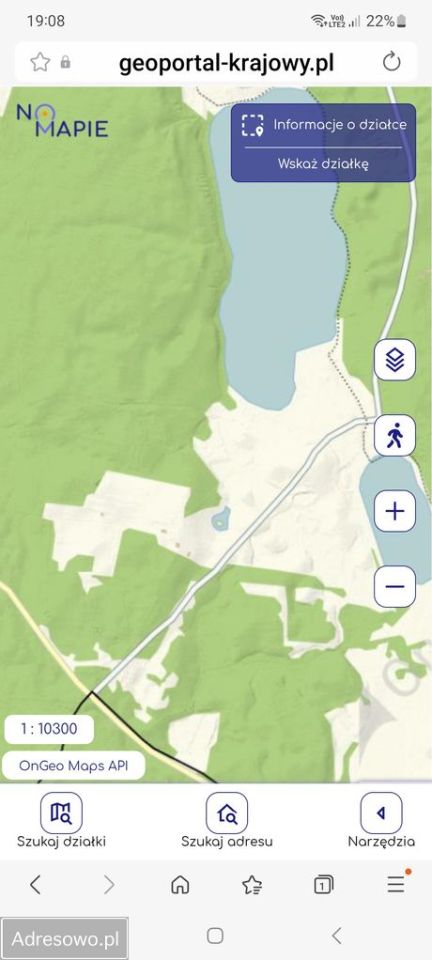This screenshot has width=432, height=960.
Task: Open browser home page icon
Action: (x=180, y=884)
